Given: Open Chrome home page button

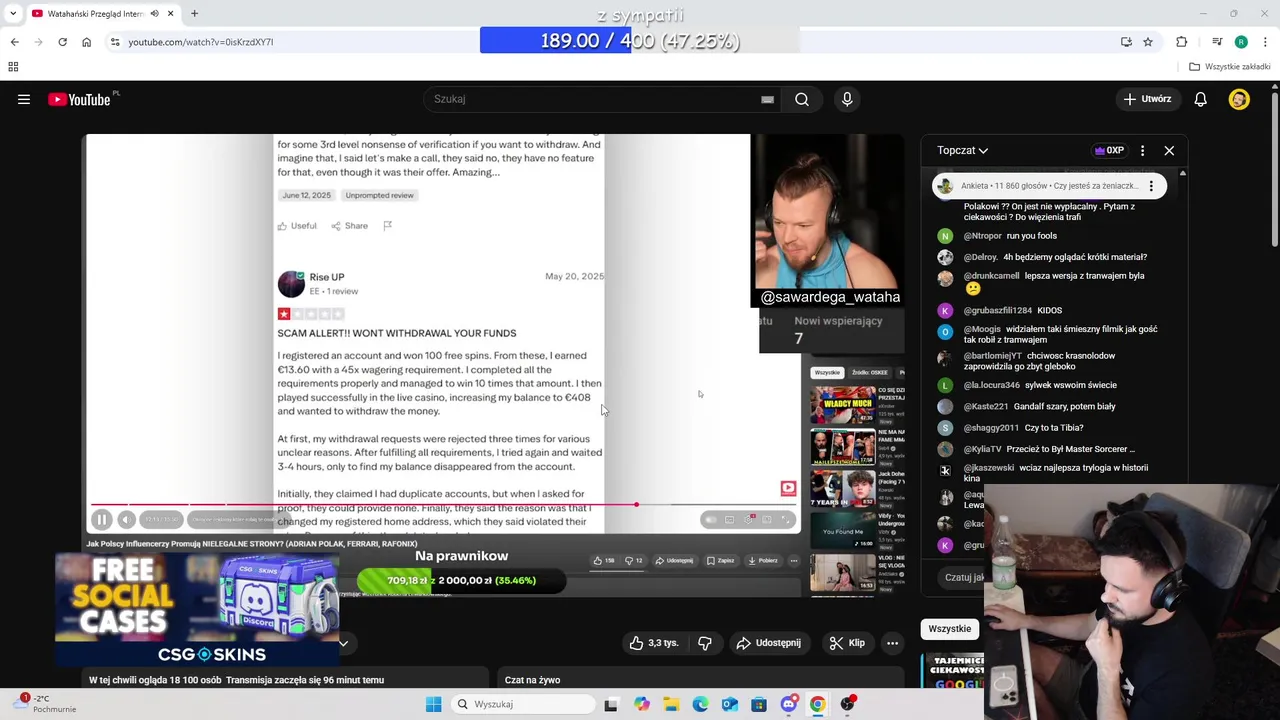Looking at the screenshot, I should 87,42.
